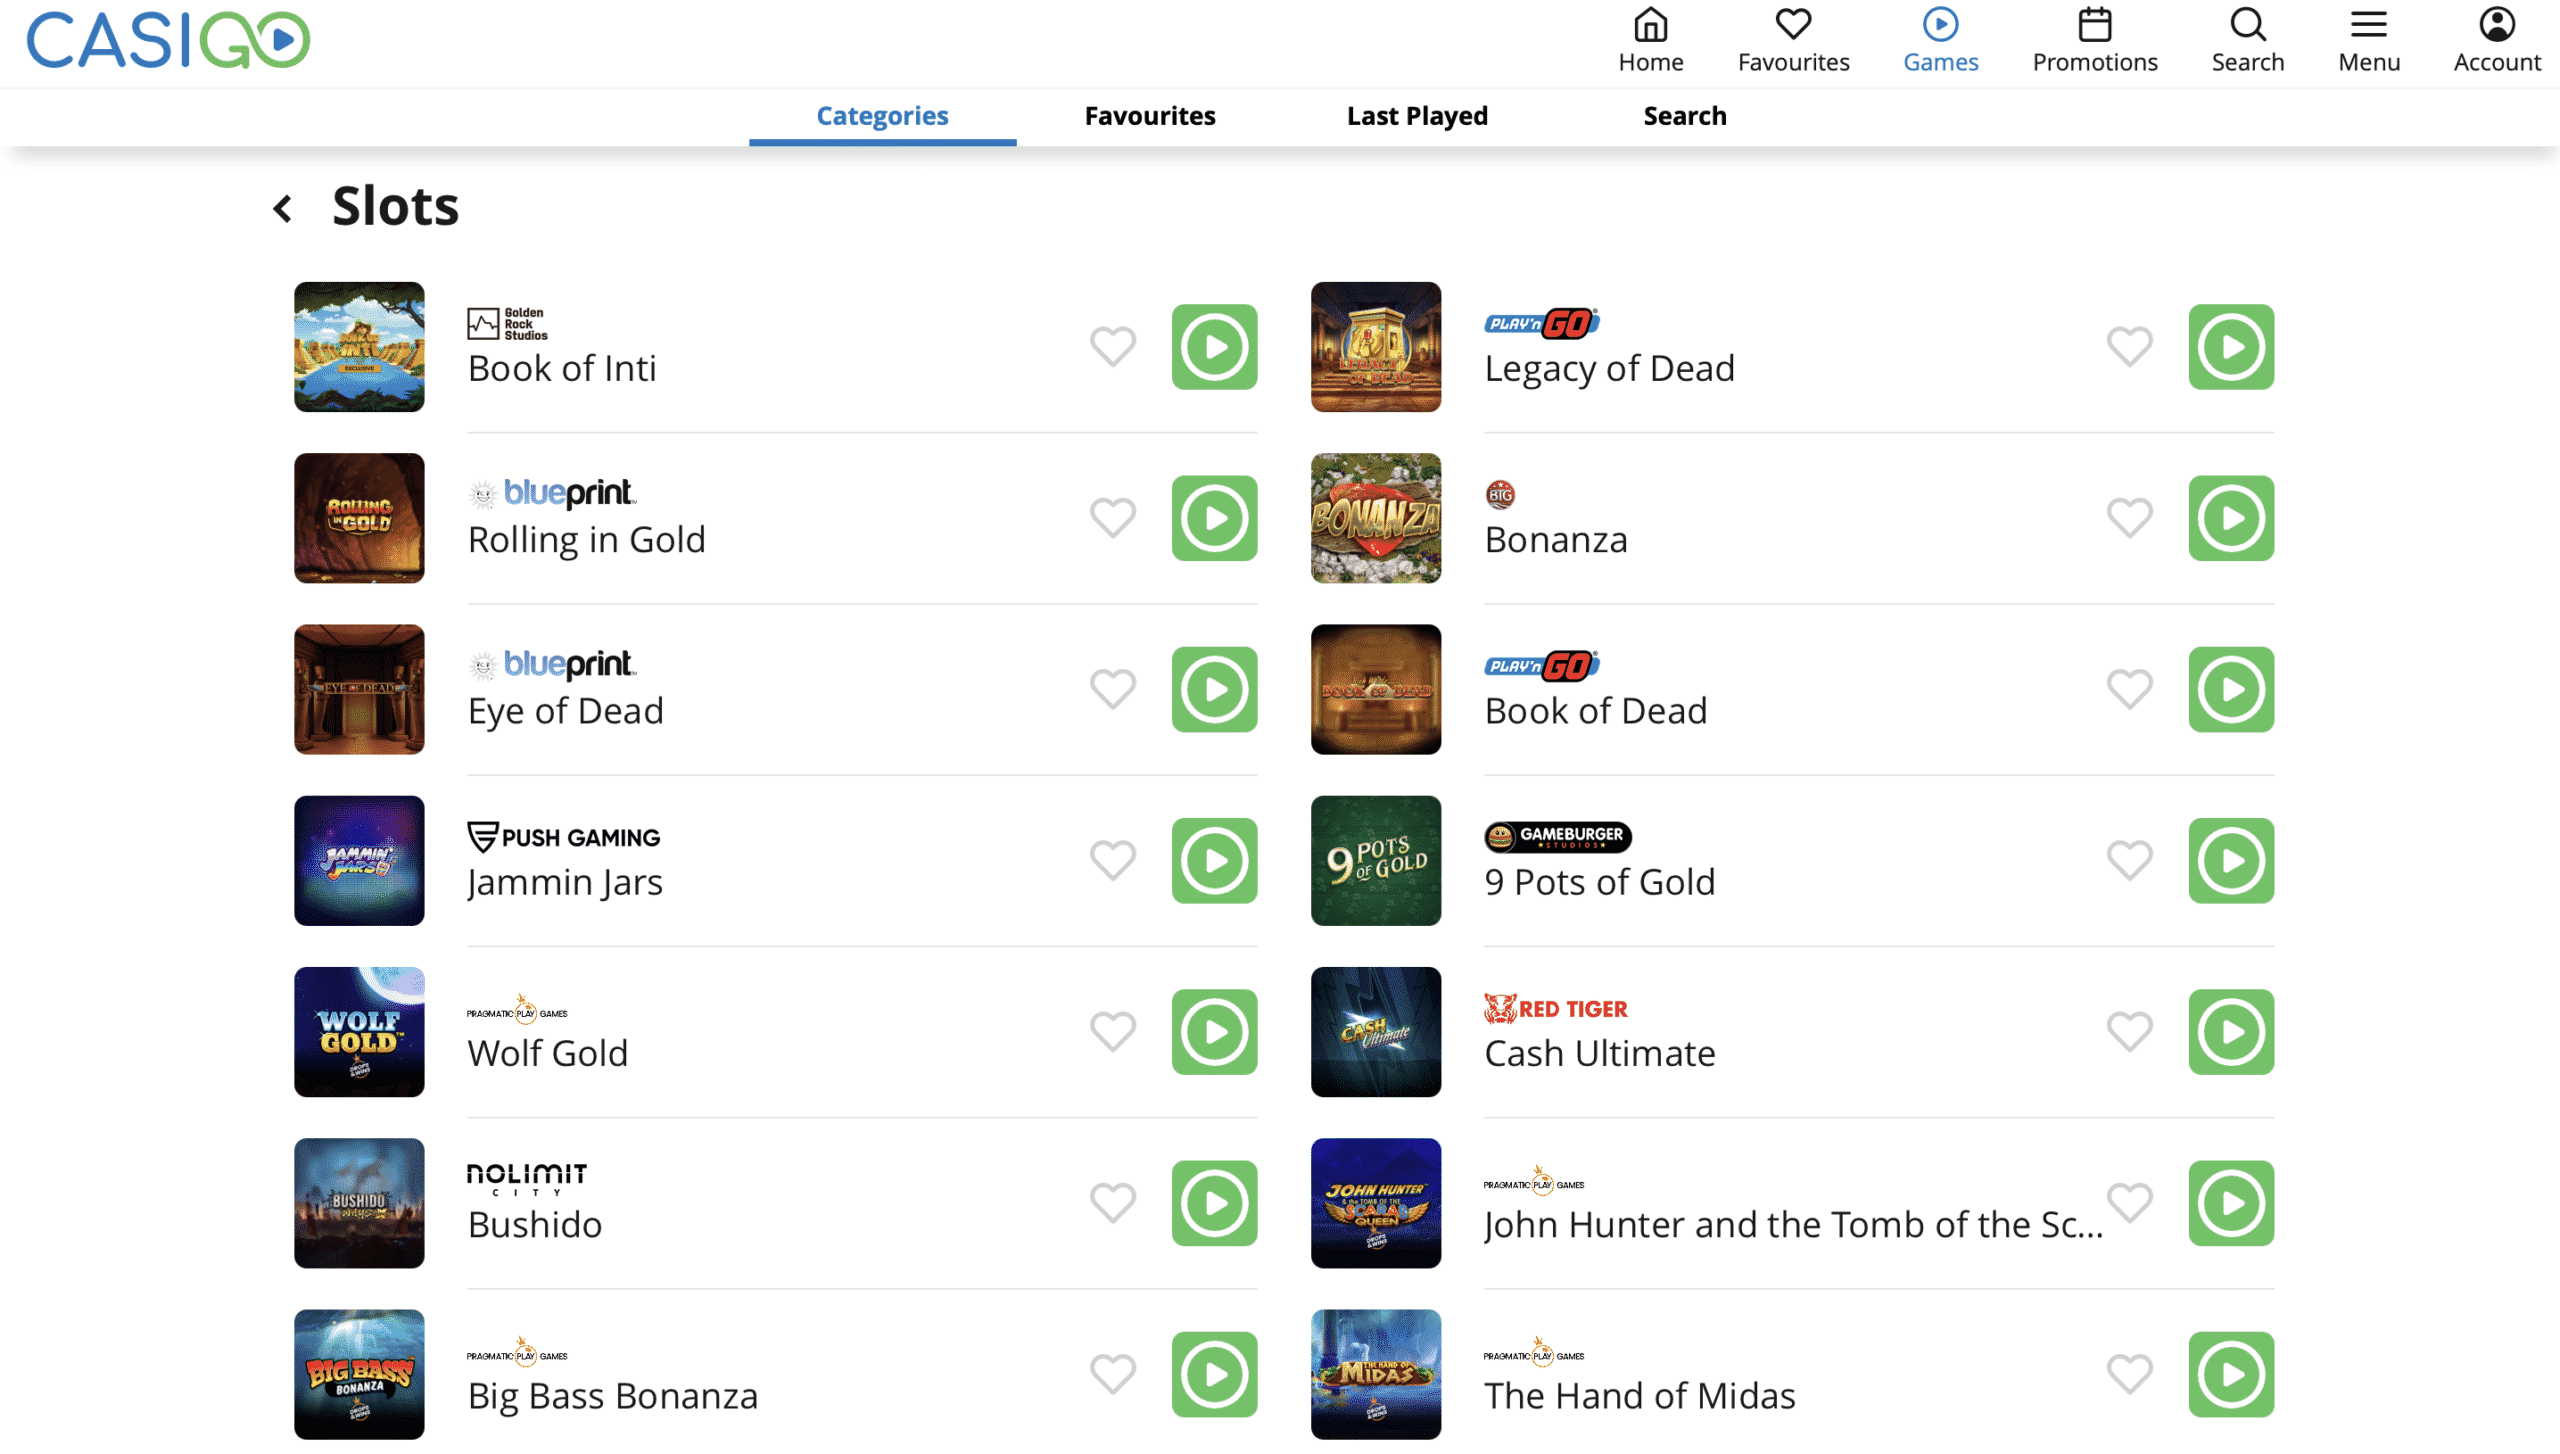Play The Hand of Midas
This screenshot has width=2560, height=1454.
tap(2230, 1374)
